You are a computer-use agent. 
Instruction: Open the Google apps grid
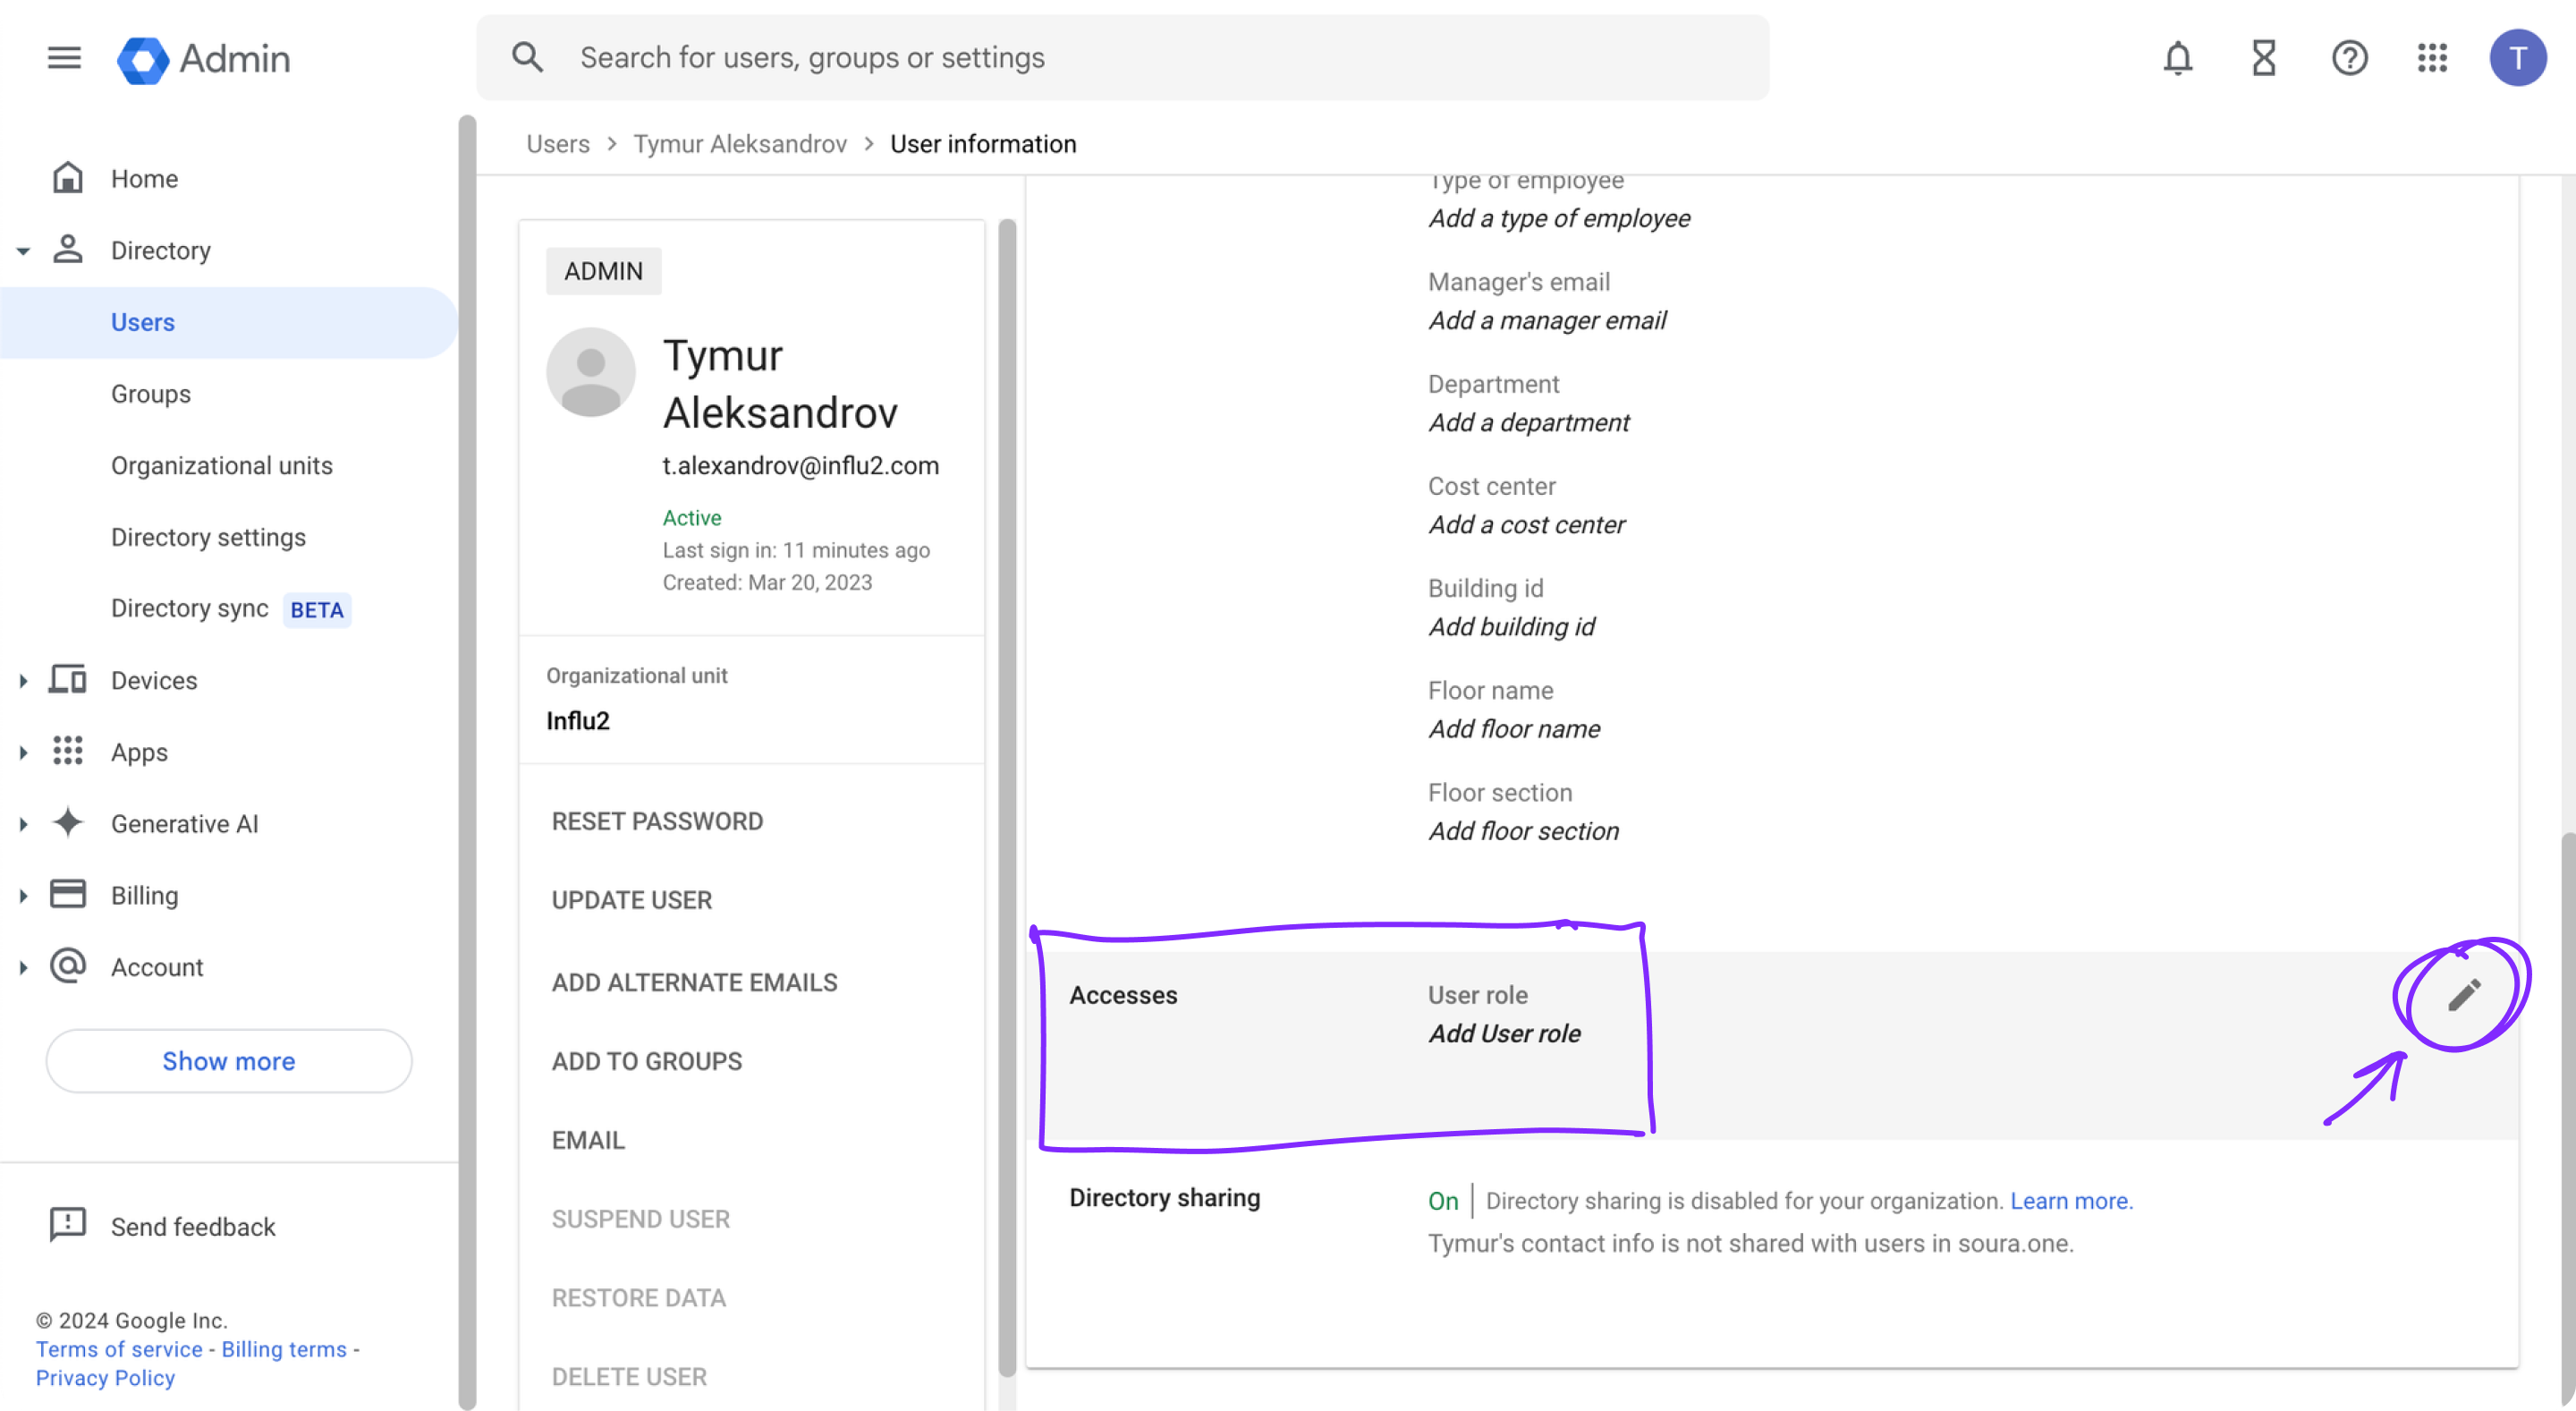point(2432,58)
